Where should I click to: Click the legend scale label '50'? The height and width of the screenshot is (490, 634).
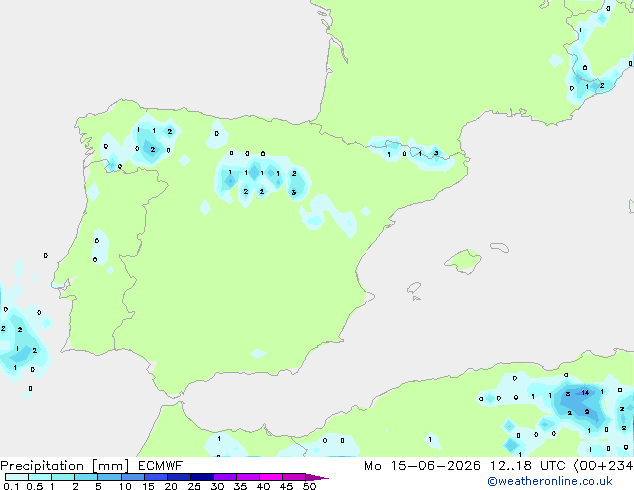(310, 486)
